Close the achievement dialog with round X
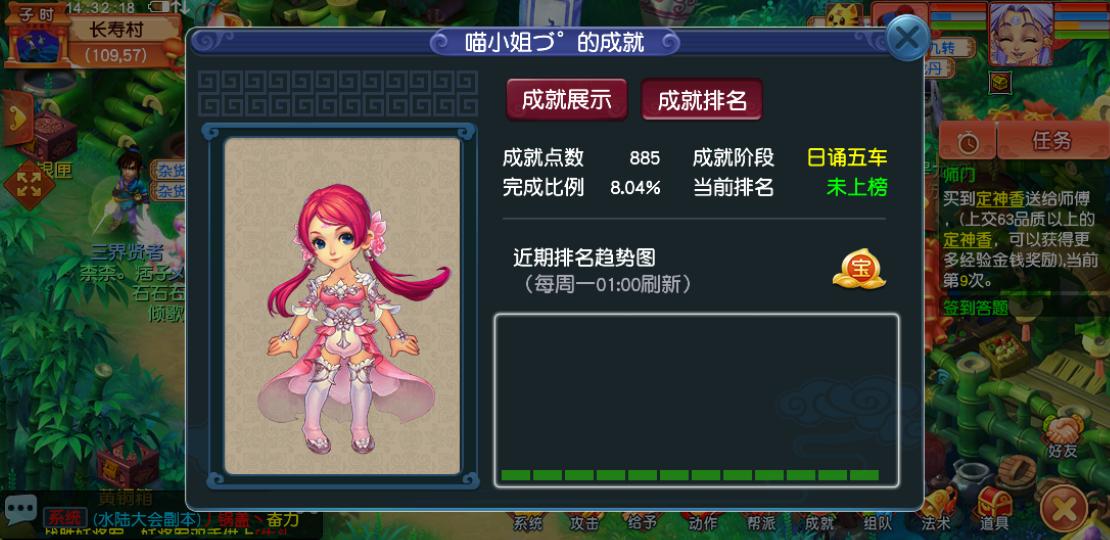 pos(907,38)
